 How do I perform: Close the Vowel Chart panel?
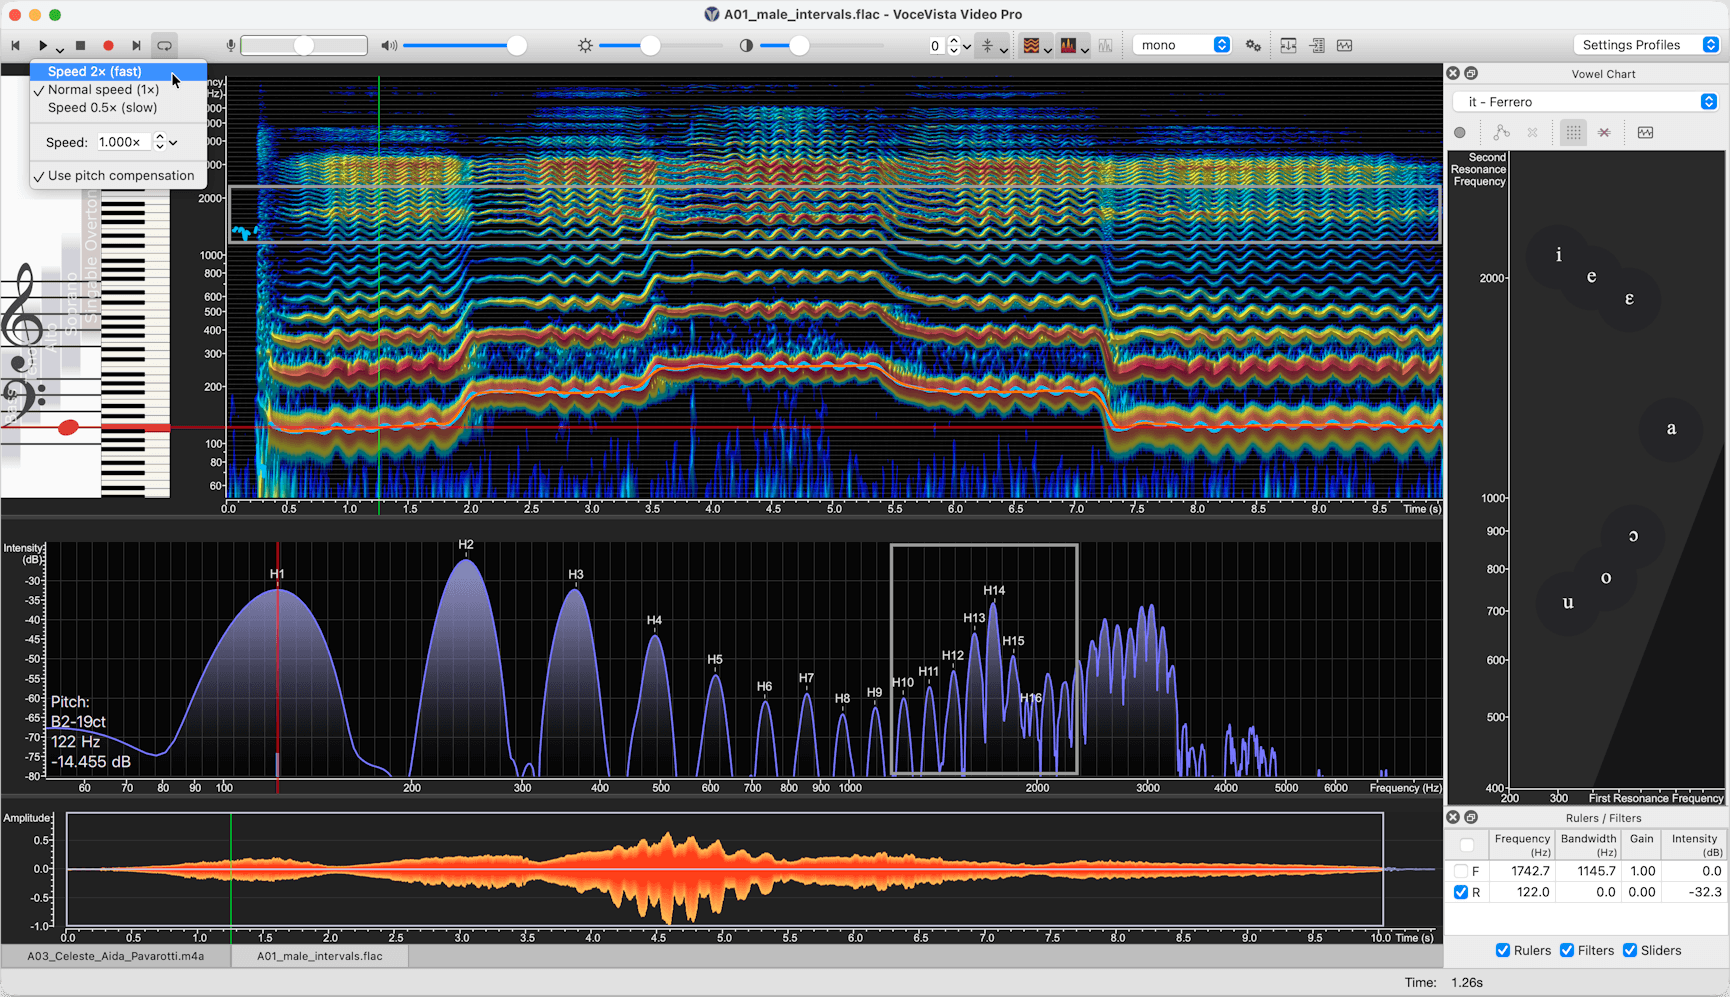[x=1453, y=74]
